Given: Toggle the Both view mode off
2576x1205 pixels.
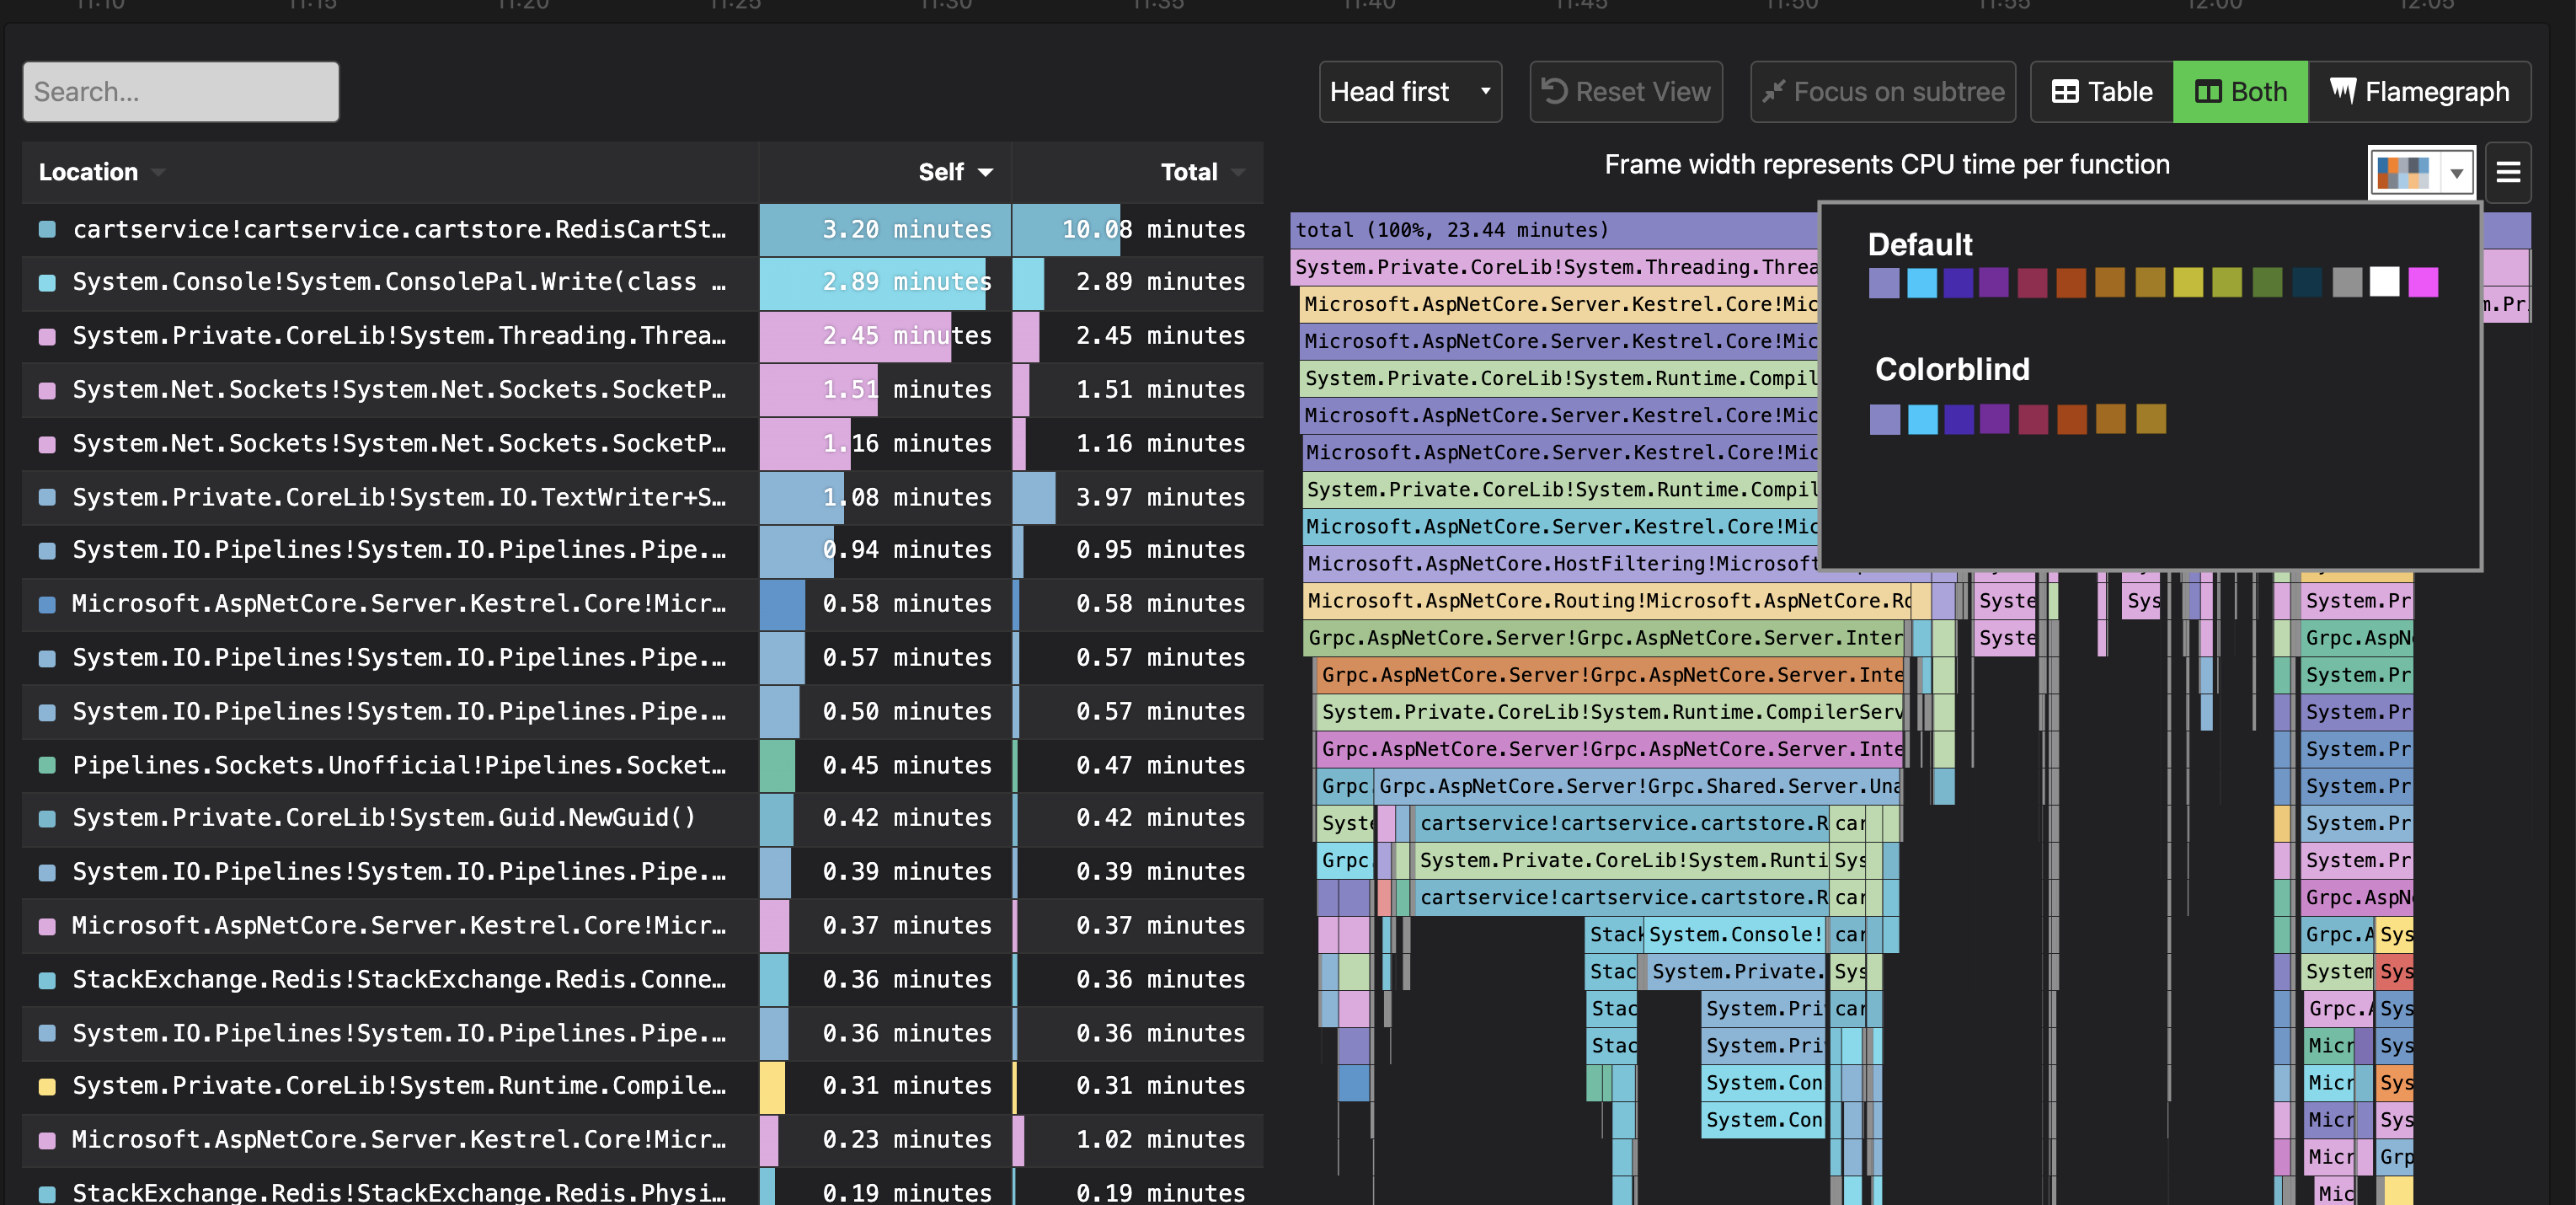Looking at the screenshot, I should 2240,91.
